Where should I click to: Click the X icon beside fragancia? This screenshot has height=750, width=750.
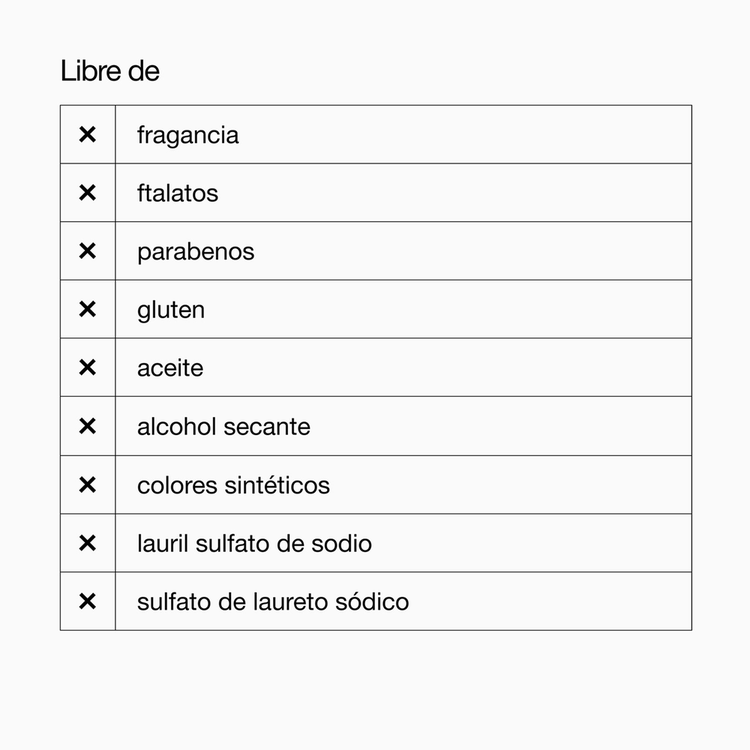tap(88, 134)
